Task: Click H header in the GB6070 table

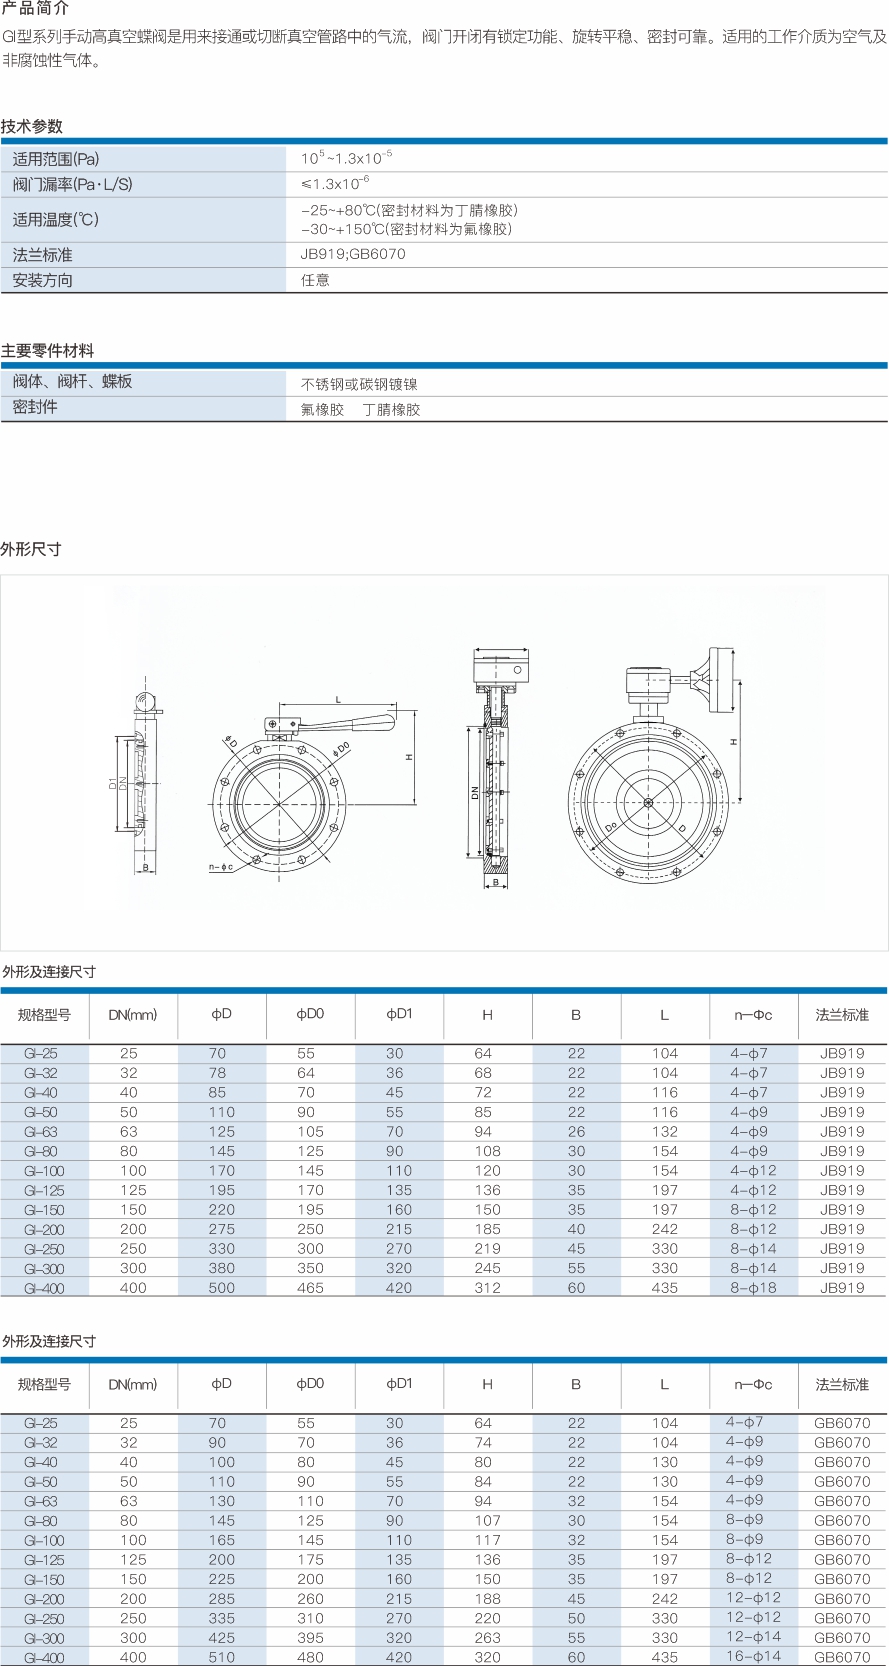Action: pos(487,1385)
